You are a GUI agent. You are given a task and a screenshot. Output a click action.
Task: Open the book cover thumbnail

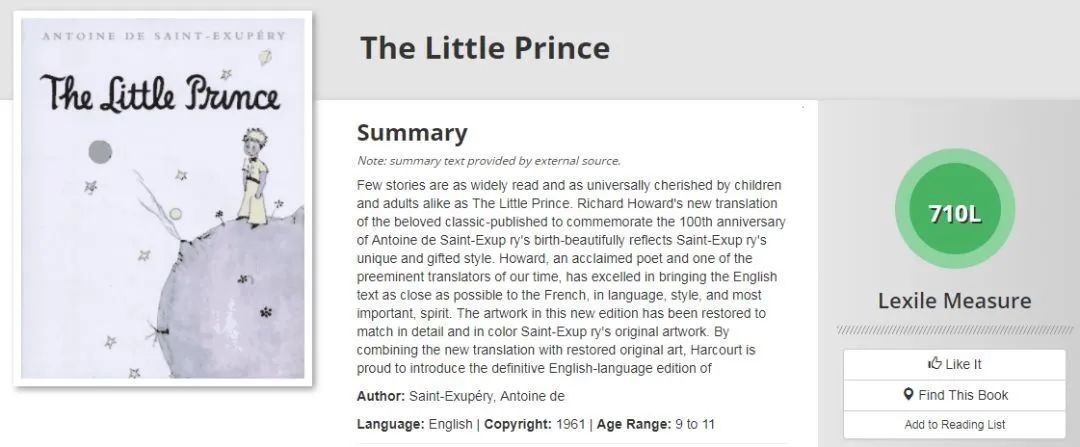click(163, 198)
